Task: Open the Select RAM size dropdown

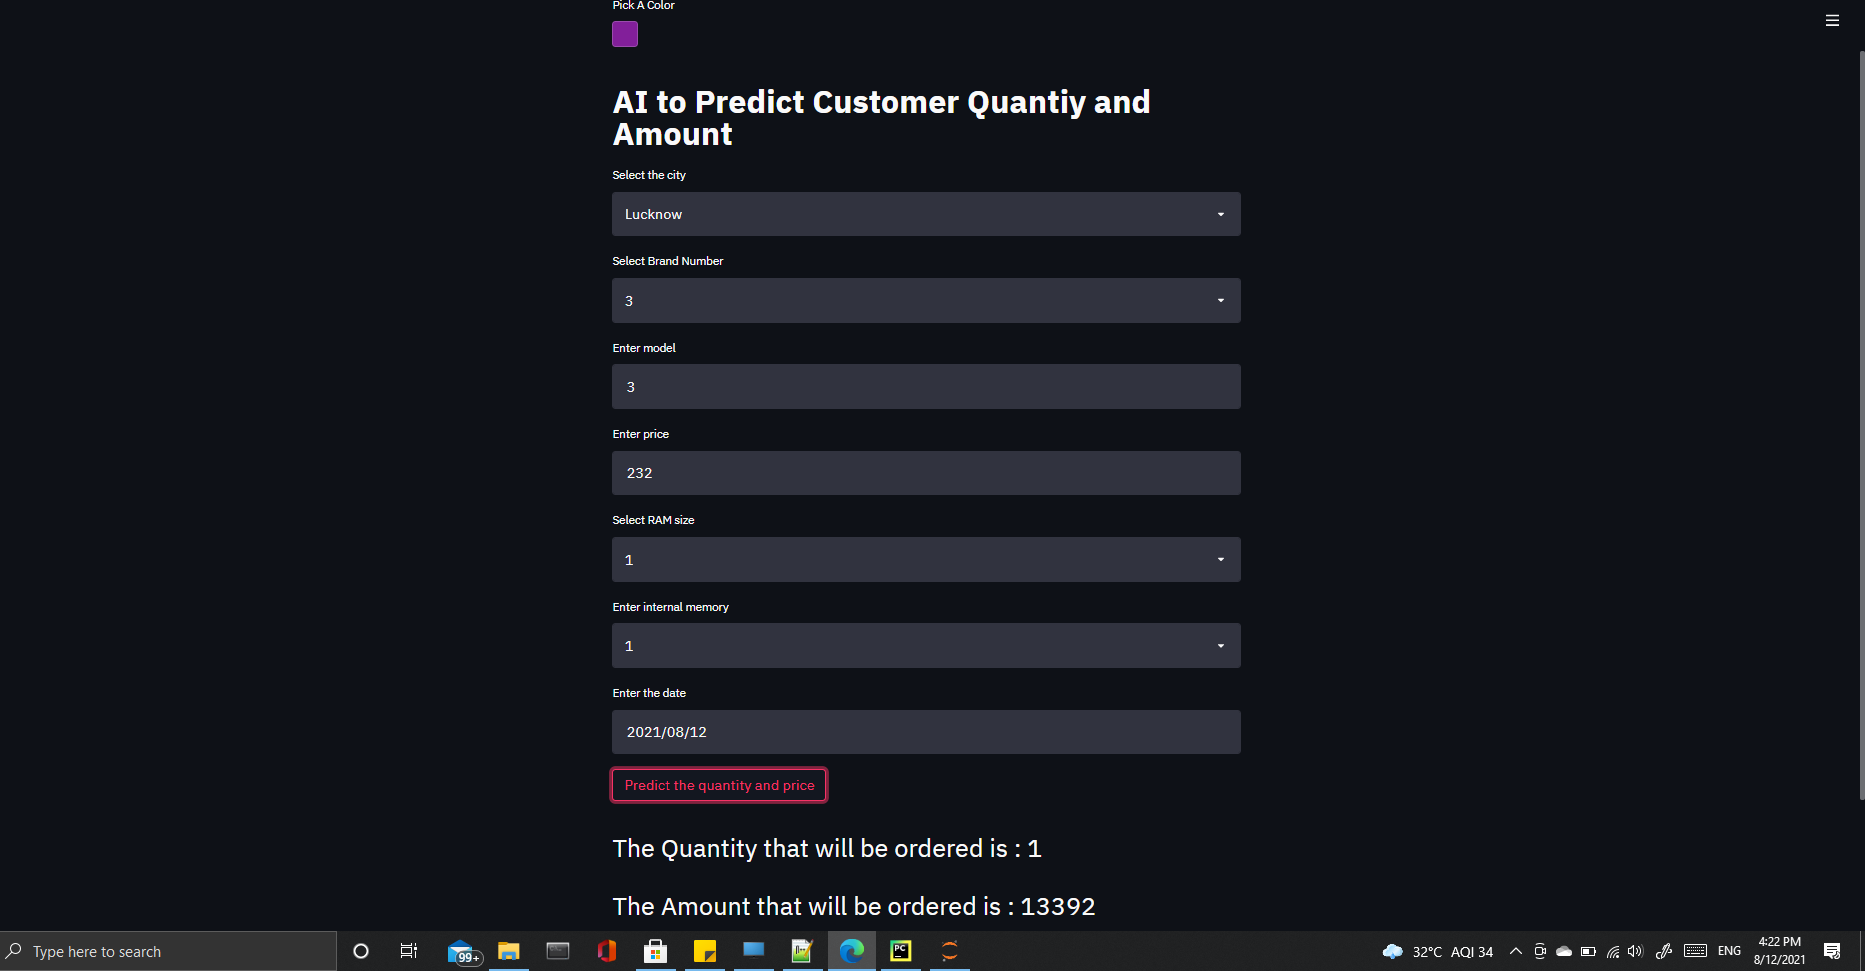Action: point(925,559)
